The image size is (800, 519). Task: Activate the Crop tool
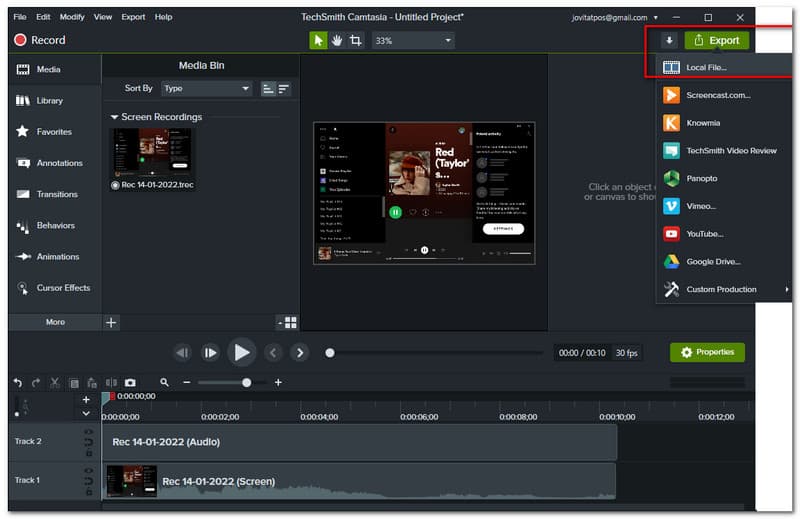(356, 40)
